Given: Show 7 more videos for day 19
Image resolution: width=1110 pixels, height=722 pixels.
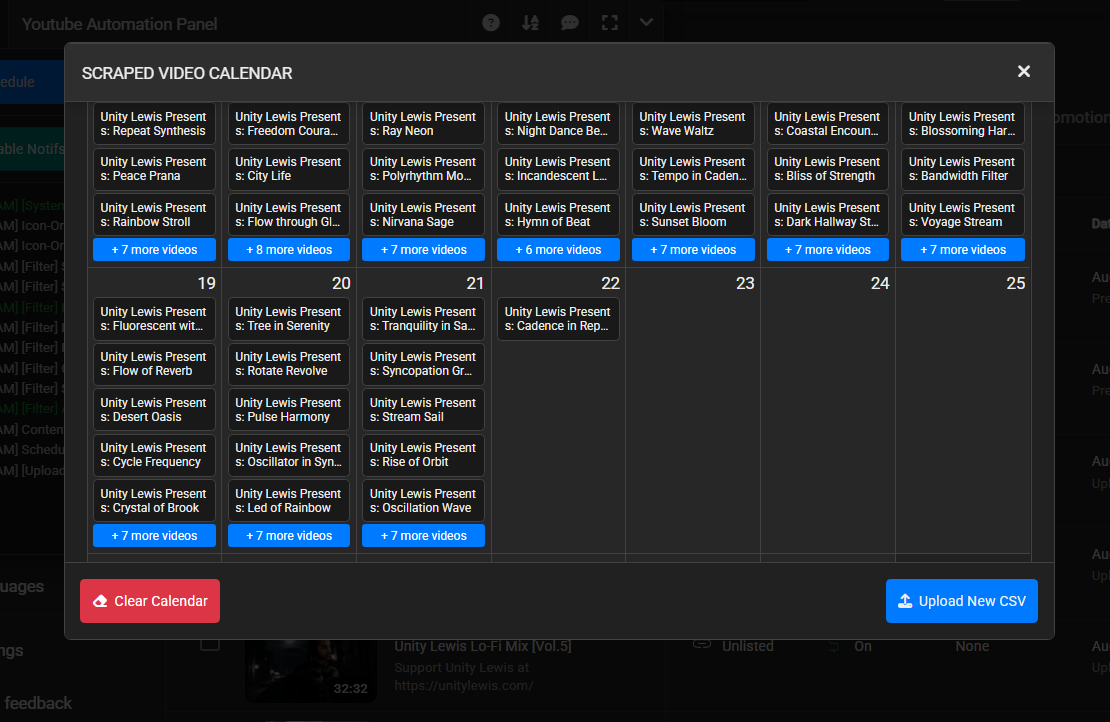Looking at the screenshot, I should click(x=154, y=536).
